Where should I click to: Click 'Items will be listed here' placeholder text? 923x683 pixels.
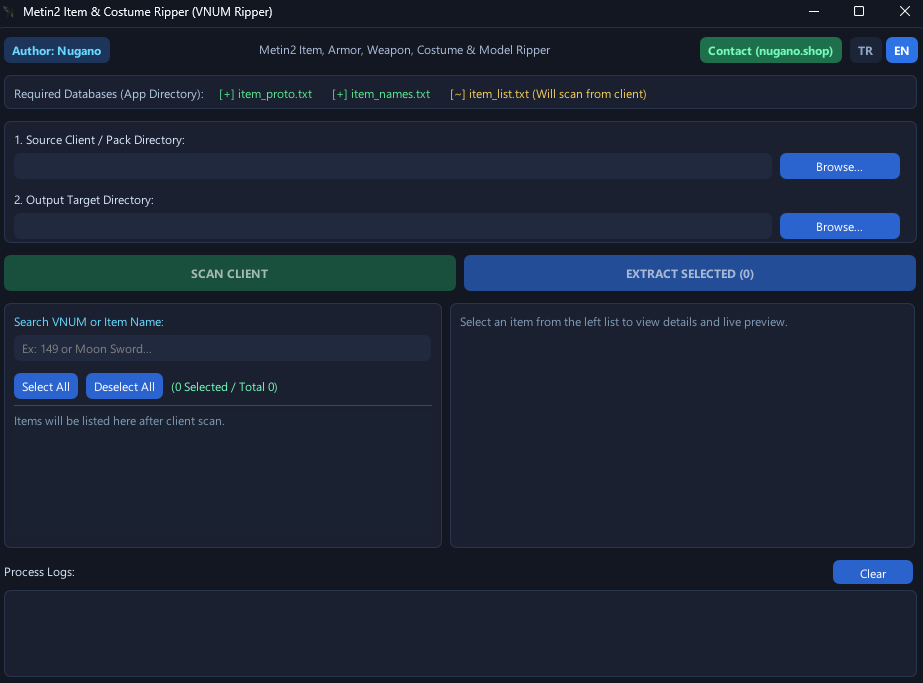119,421
